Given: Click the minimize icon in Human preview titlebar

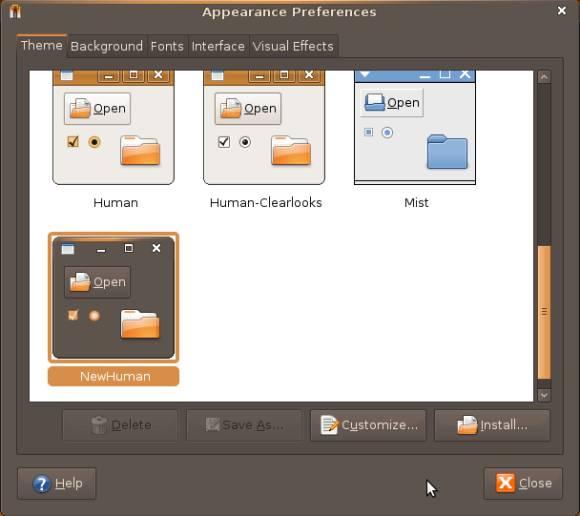Looking at the screenshot, I should pos(109,76).
